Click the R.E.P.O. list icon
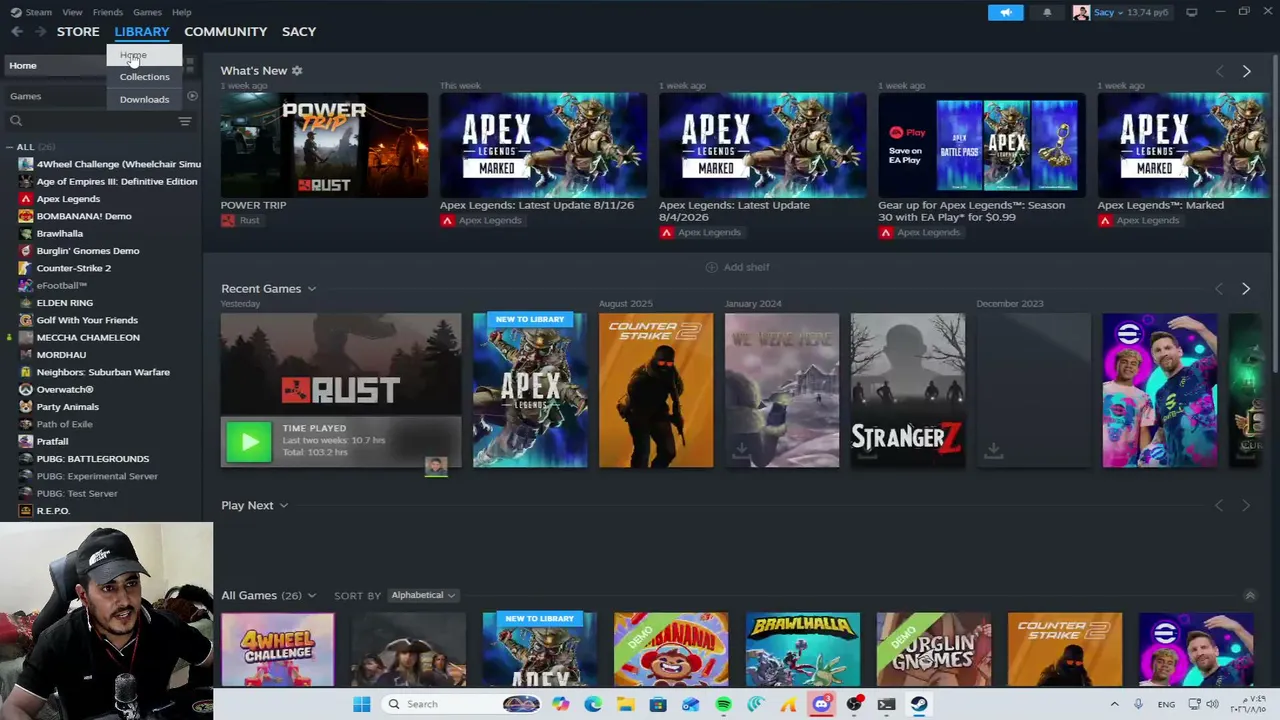The height and width of the screenshot is (720, 1280). [26, 511]
